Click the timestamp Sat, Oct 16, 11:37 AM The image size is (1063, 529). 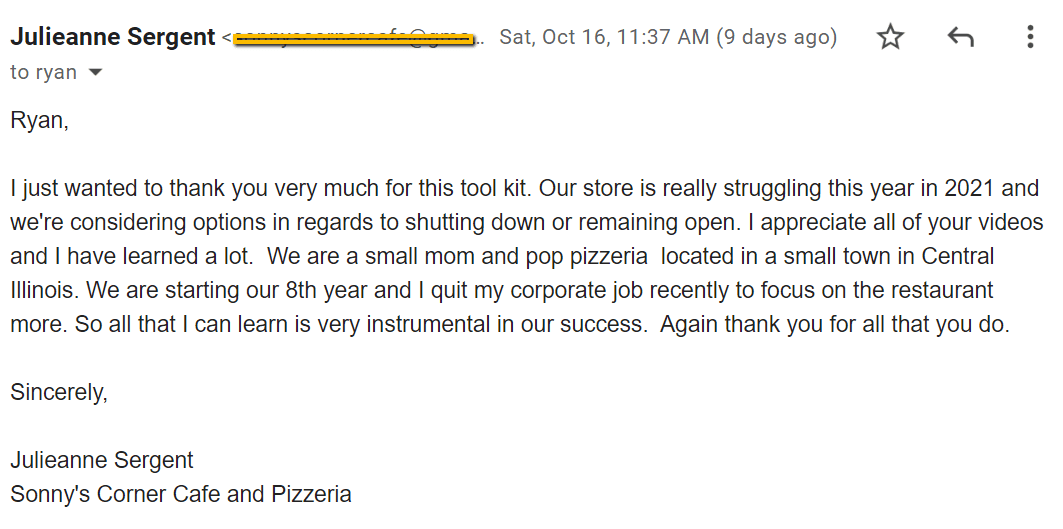(604, 37)
